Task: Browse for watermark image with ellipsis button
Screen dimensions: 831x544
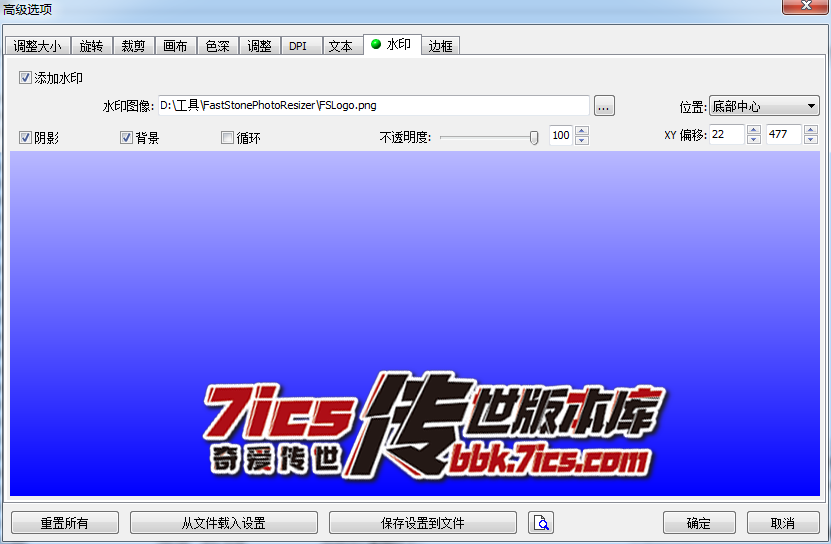Action: click(604, 106)
